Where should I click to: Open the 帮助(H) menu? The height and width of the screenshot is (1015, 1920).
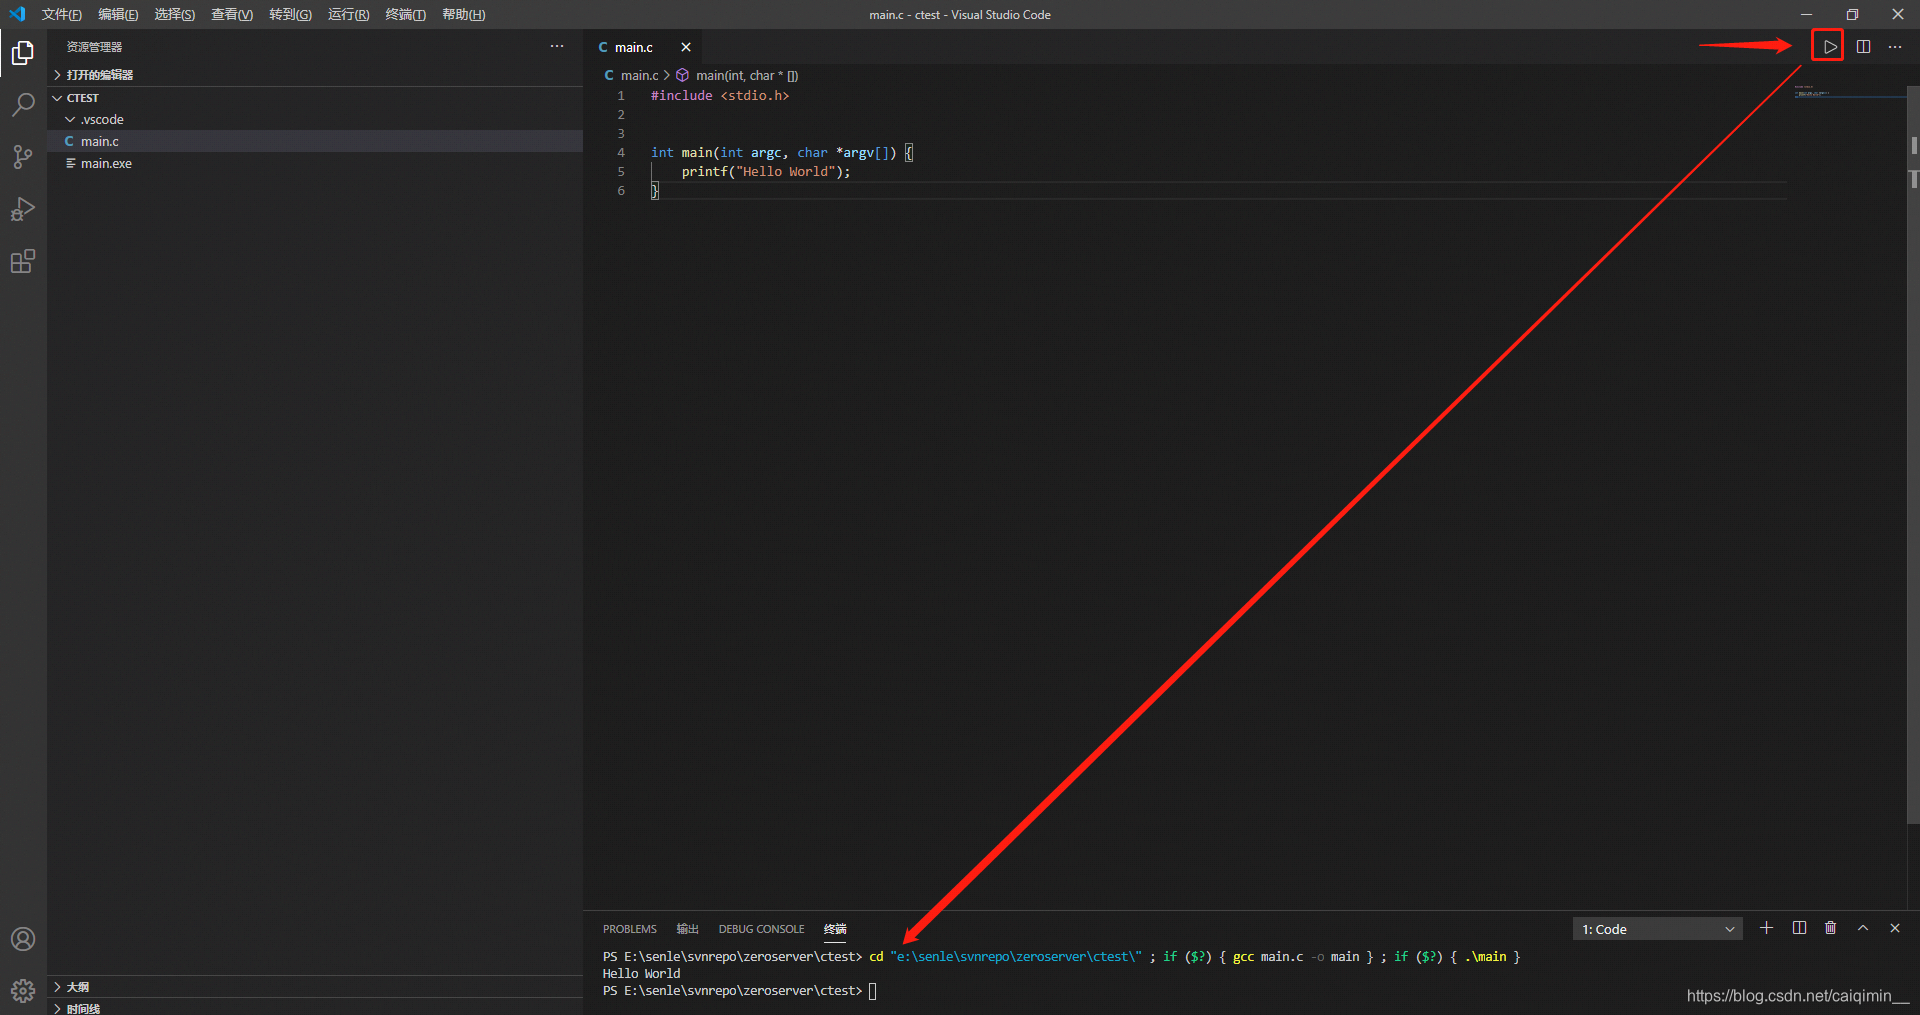[x=464, y=14]
